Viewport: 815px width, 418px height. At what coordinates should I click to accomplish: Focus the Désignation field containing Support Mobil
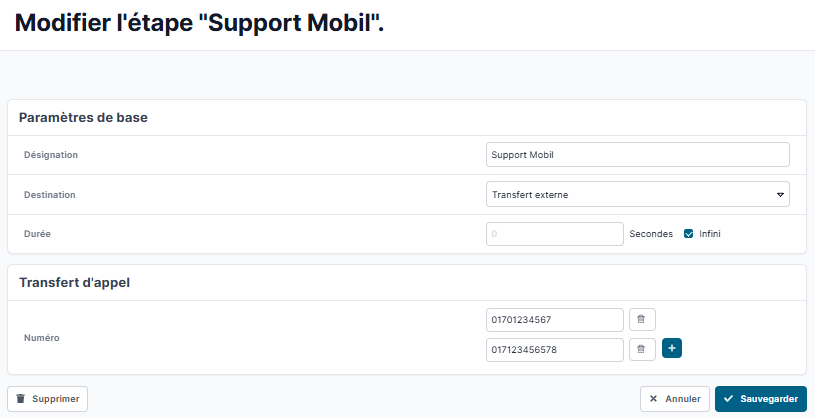[638, 154]
